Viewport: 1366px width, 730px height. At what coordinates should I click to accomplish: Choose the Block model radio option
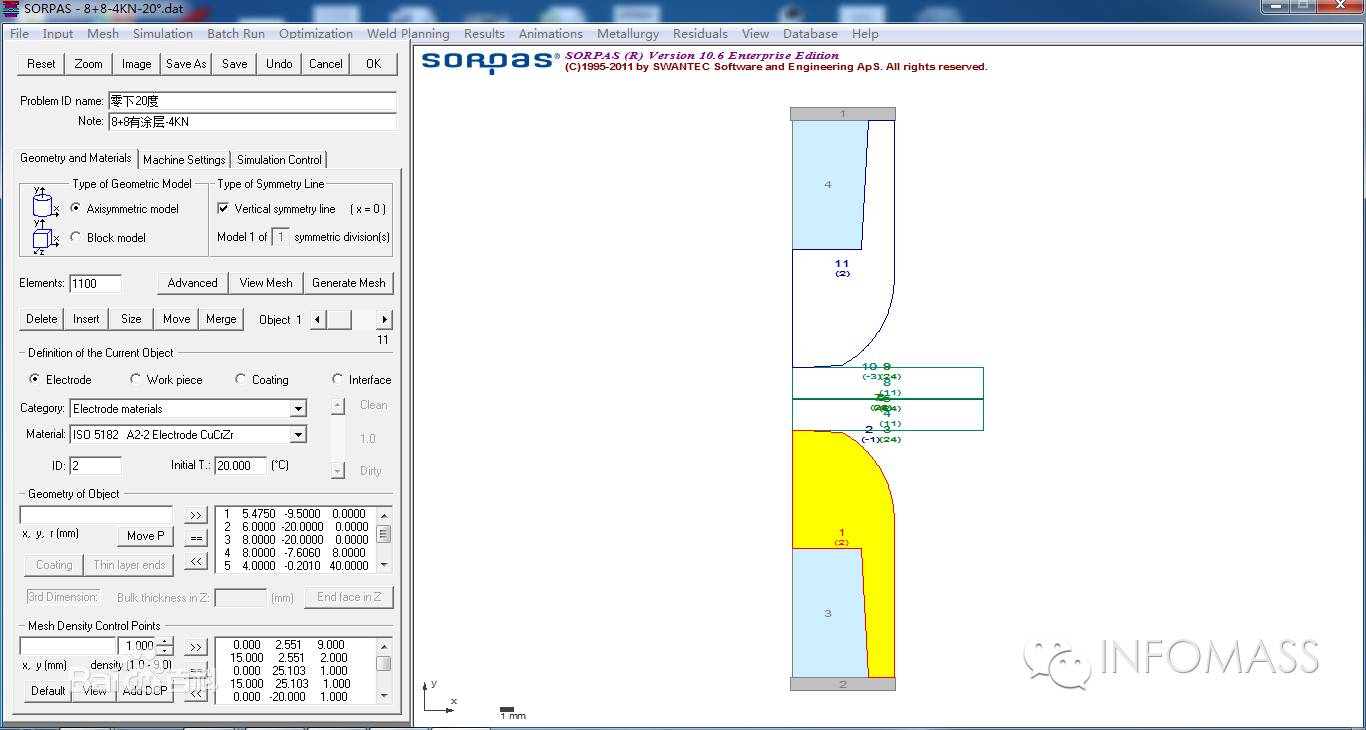pyautogui.click(x=76, y=238)
